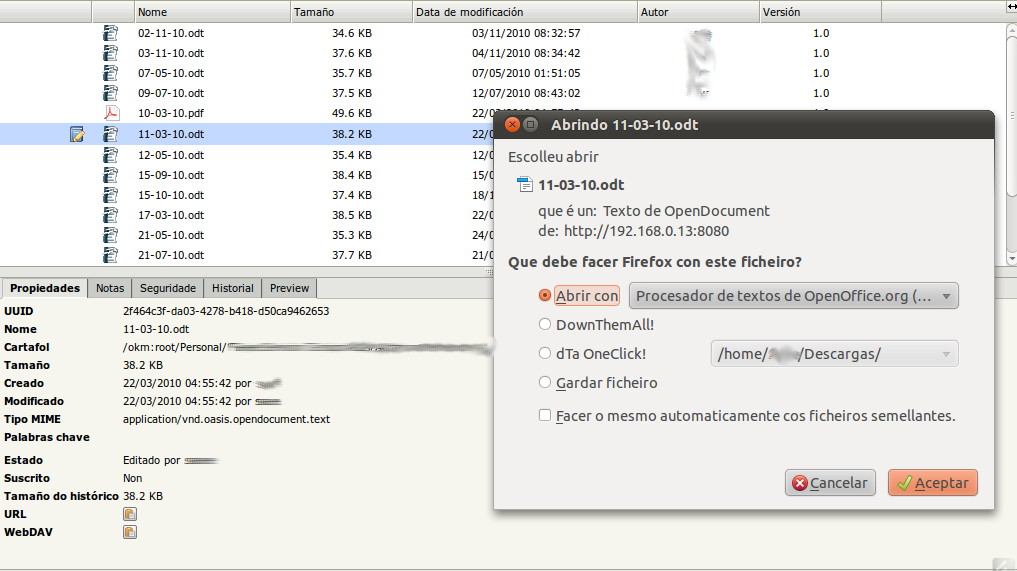Viewport: 1017px width, 571px height.
Task: Select file name 10-03-10.pdf
Action: [171, 114]
